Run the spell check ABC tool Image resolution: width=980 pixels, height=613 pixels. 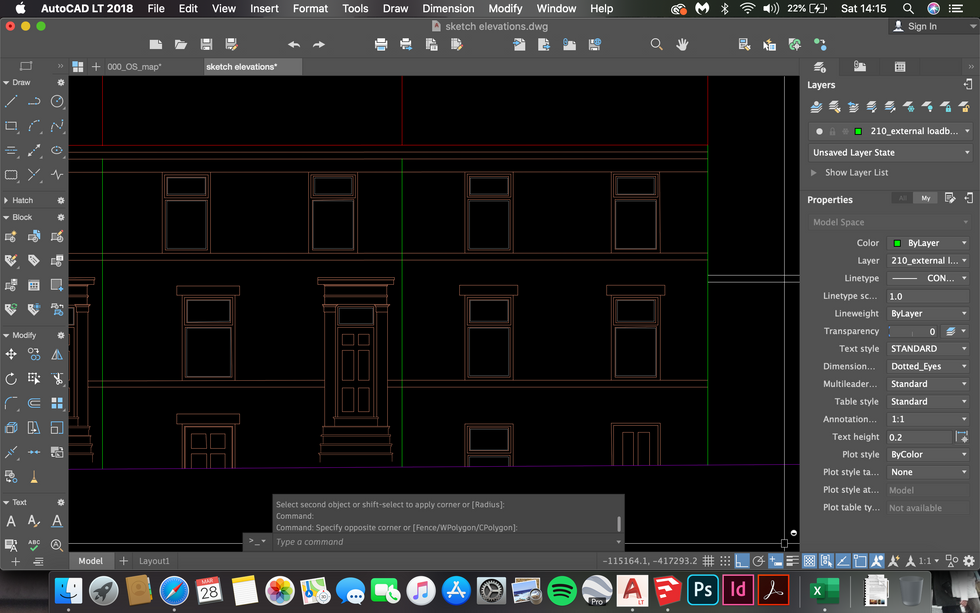(34, 545)
